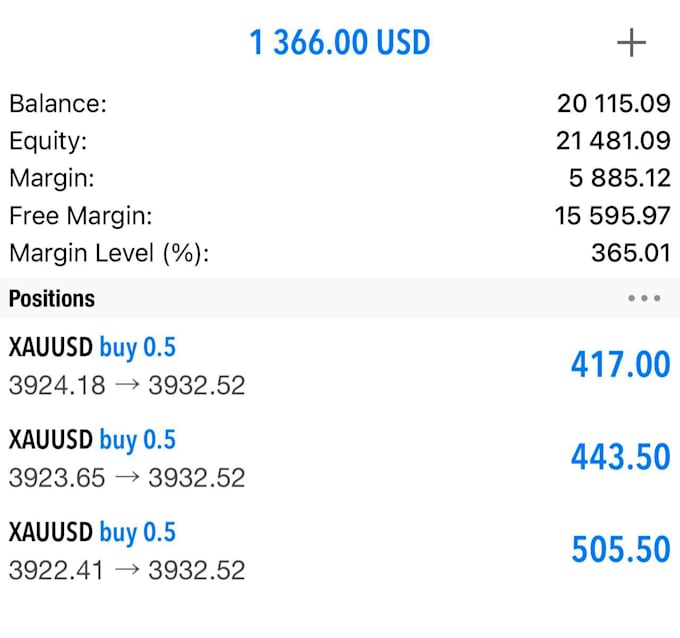Click the first 'buy 0.5' label
The width and height of the screenshot is (680, 638).
[x=137, y=347]
